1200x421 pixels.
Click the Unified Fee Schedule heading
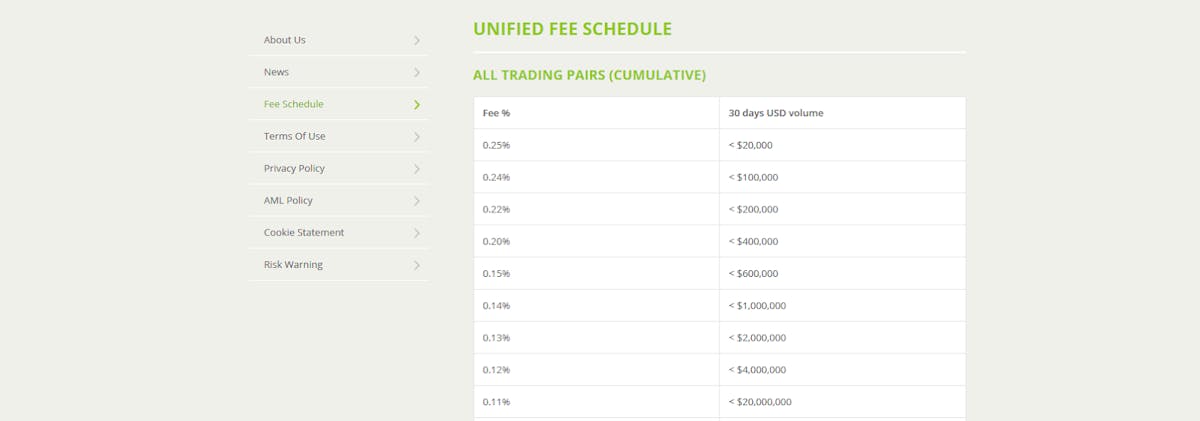(x=572, y=29)
